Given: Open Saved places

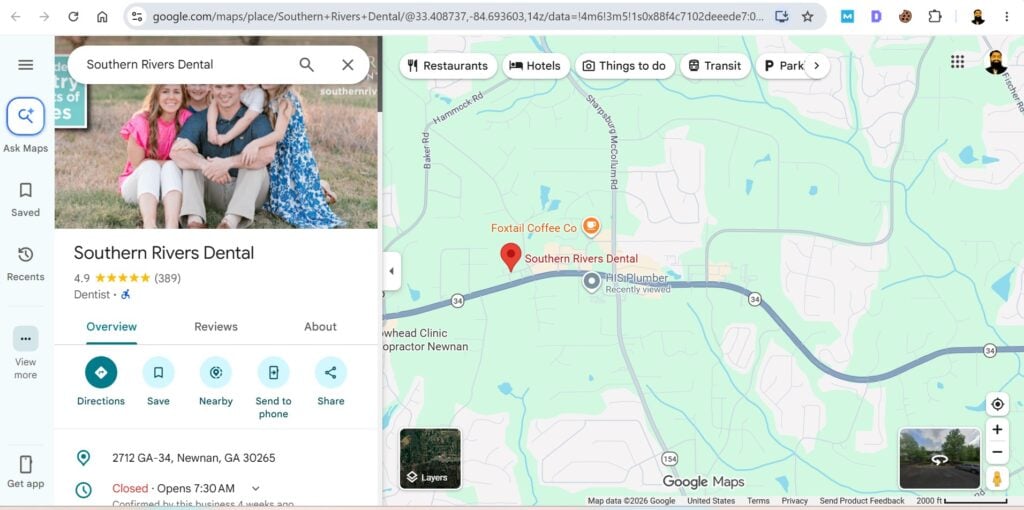Looking at the screenshot, I should pos(25,199).
